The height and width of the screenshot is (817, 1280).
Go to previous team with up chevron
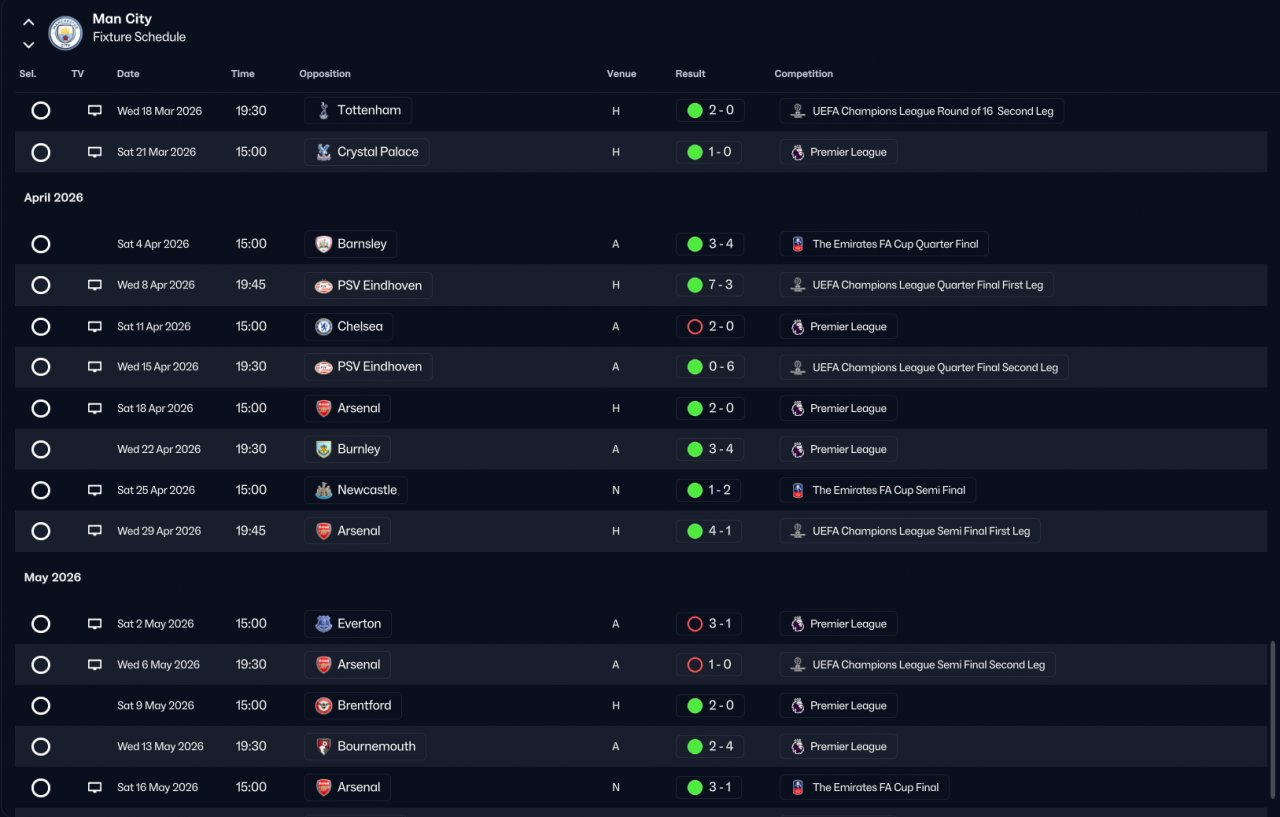coord(29,22)
